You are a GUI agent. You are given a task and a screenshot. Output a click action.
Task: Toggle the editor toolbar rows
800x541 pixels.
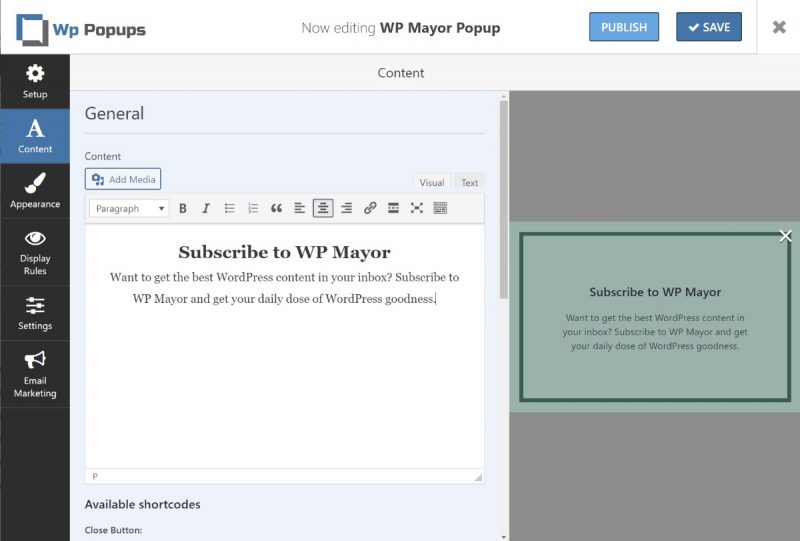click(x=440, y=208)
